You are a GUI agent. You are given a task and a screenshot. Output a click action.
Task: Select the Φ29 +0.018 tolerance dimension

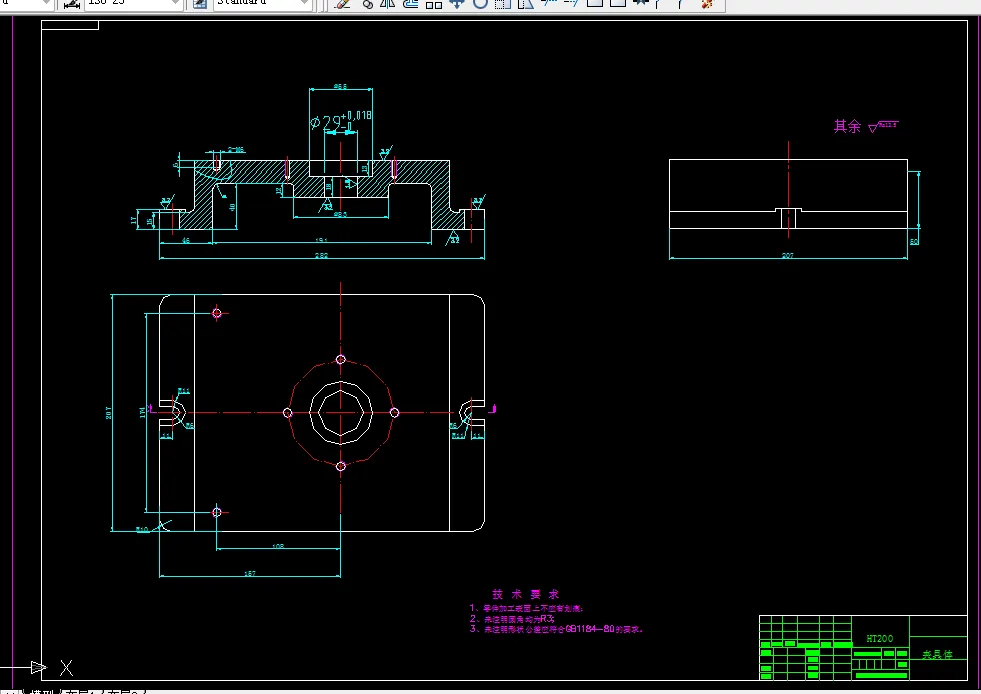(x=341, y=121)
